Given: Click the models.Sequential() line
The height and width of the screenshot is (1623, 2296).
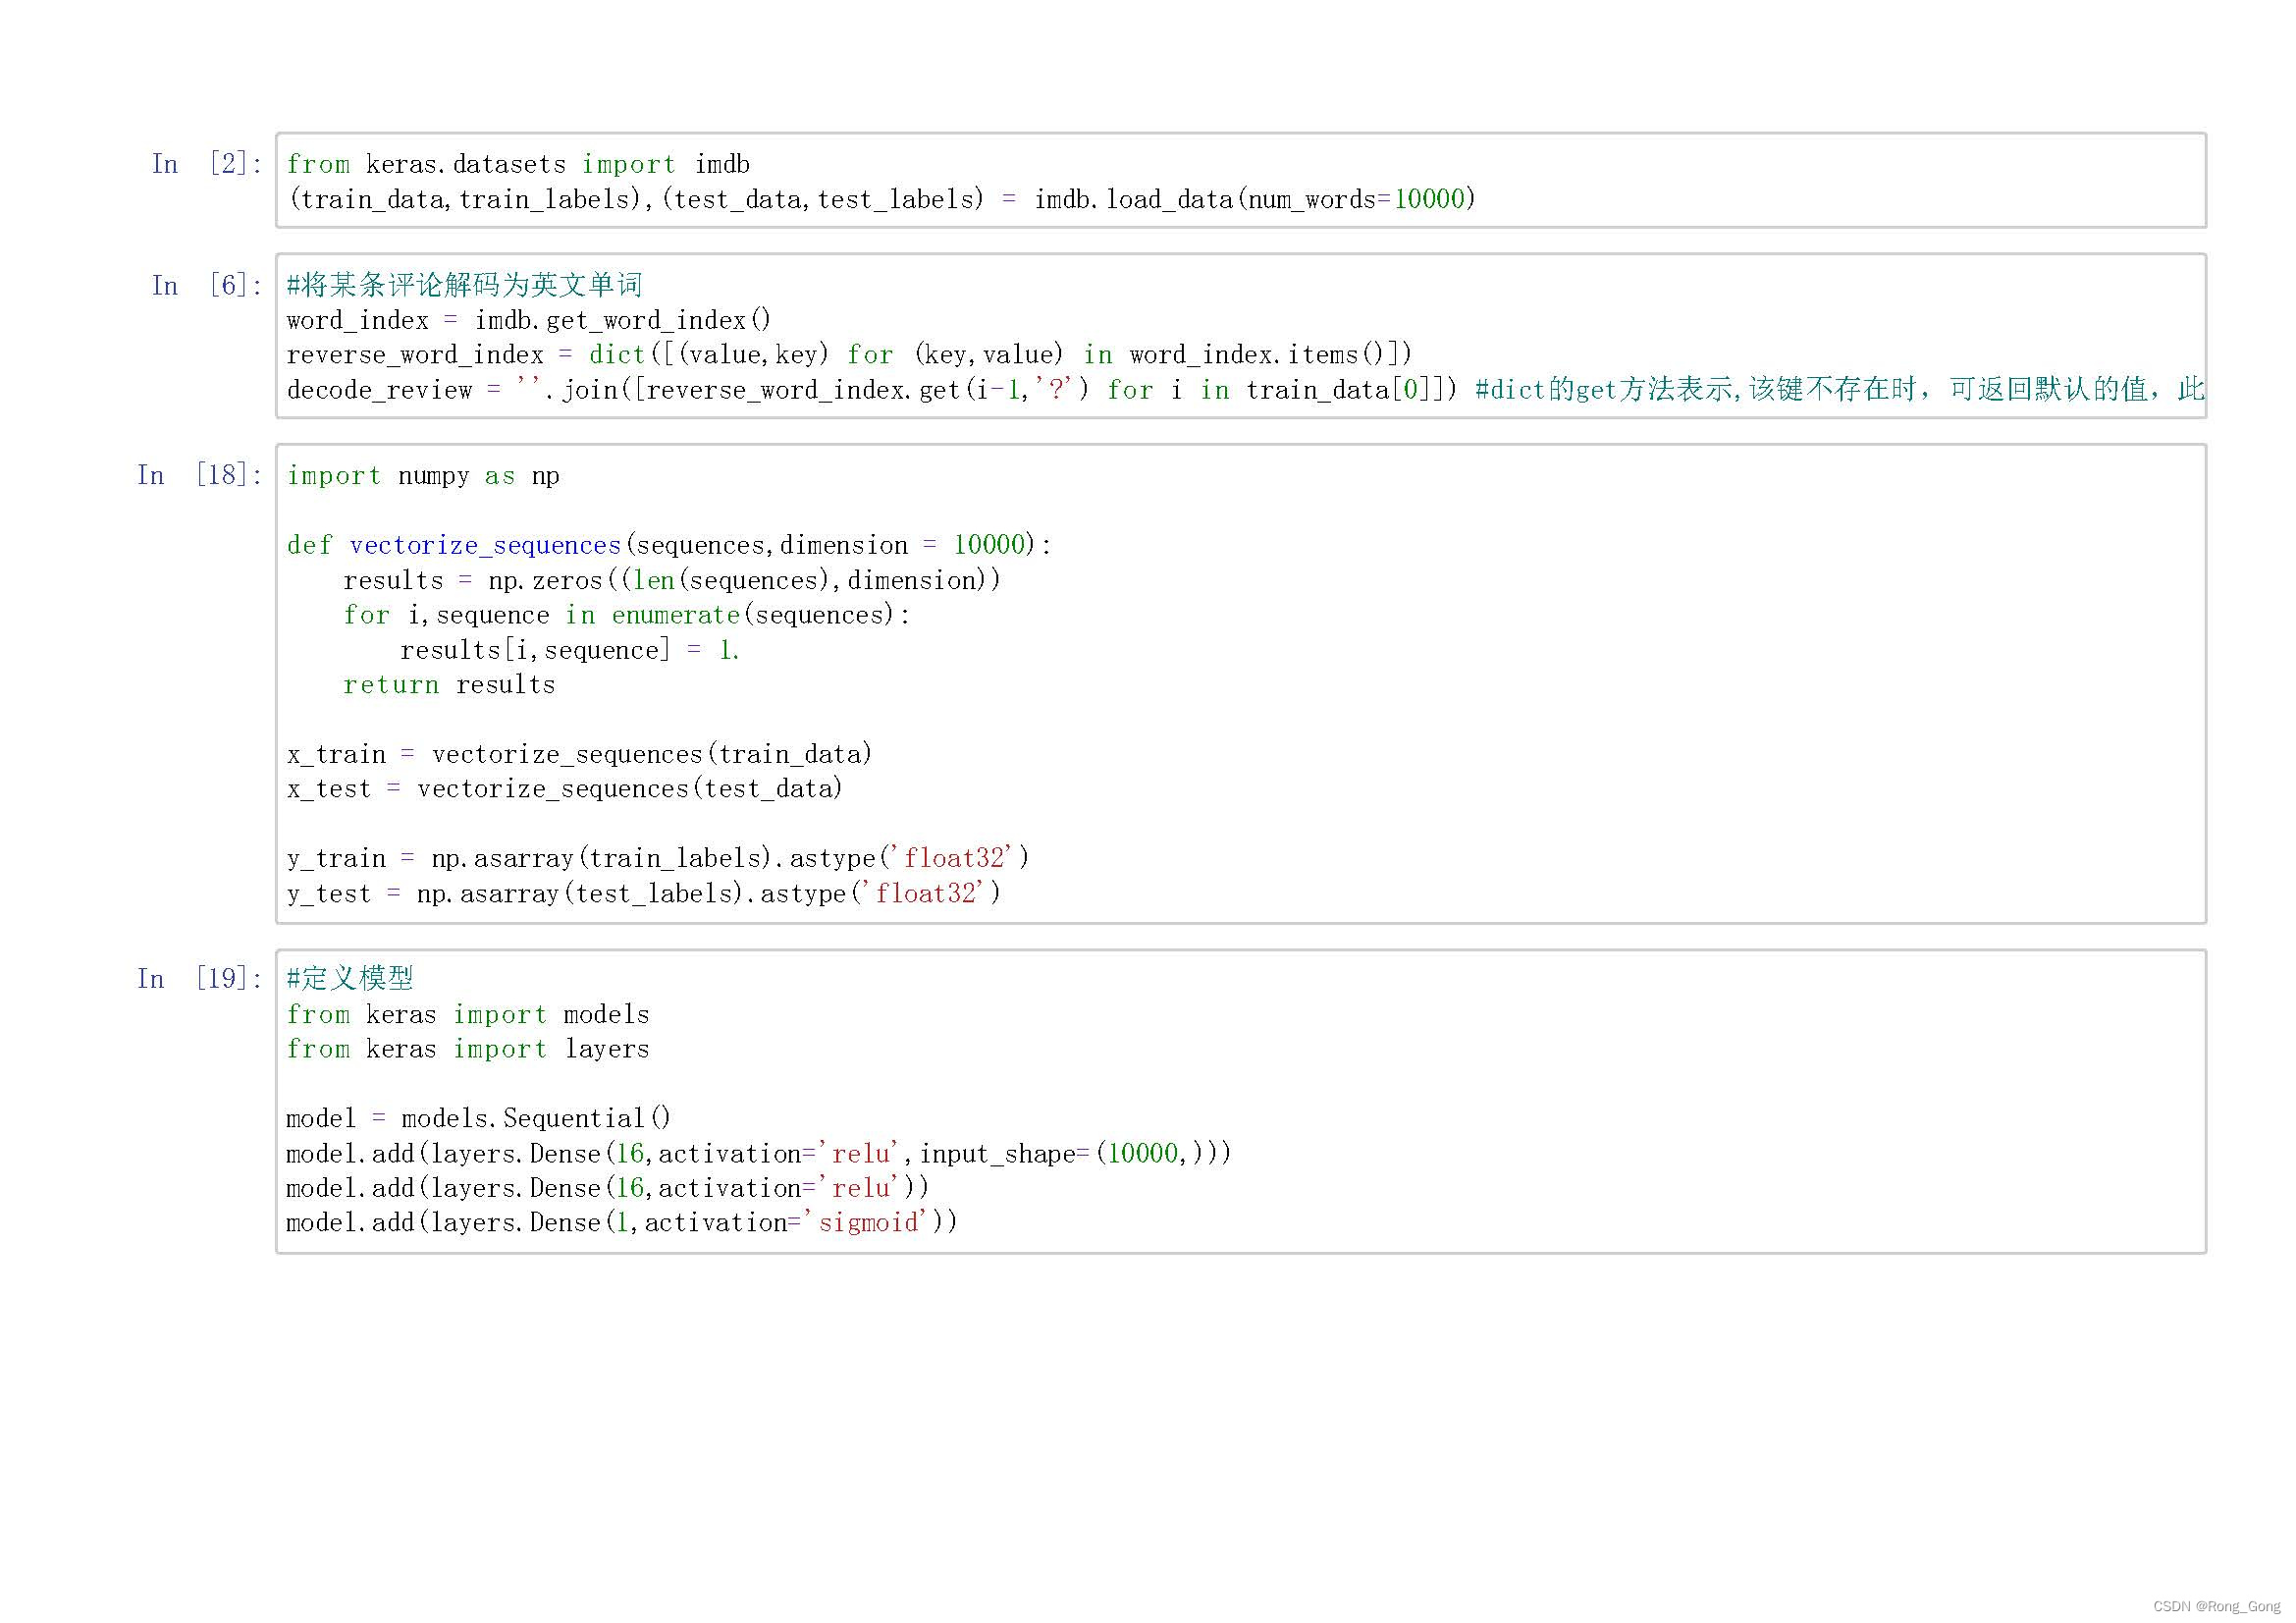Looking at the screenshot, I should [478, 1119].
